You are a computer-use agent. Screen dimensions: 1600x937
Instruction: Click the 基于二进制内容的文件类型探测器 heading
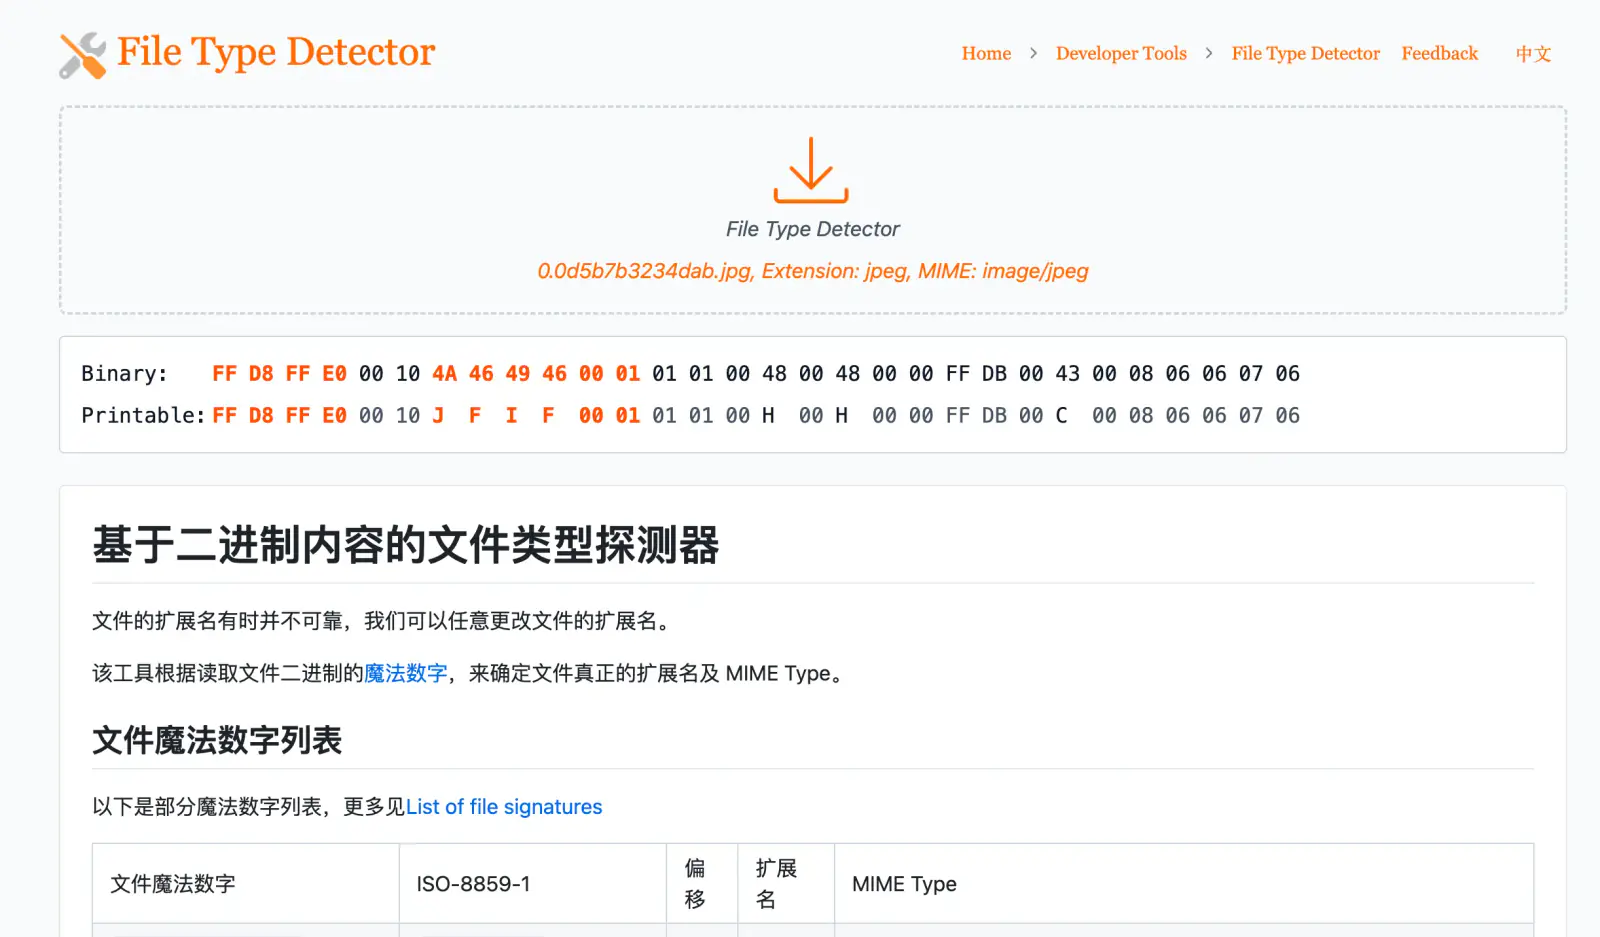tap(406, 545)
